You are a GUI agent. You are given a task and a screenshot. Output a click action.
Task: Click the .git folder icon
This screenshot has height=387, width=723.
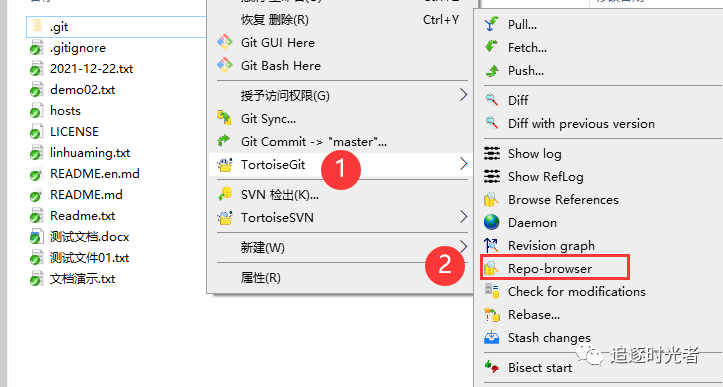coord(37,26)
